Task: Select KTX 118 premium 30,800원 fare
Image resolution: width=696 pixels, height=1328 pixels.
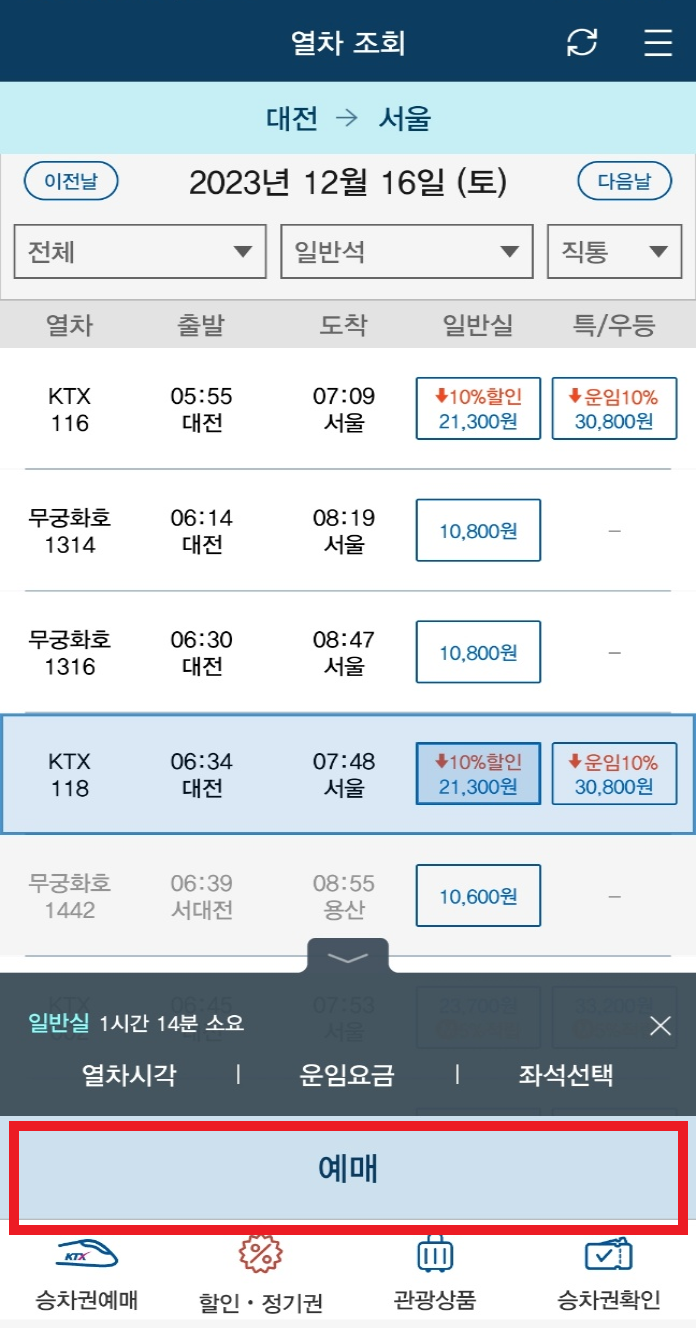Action: [614, 773]
